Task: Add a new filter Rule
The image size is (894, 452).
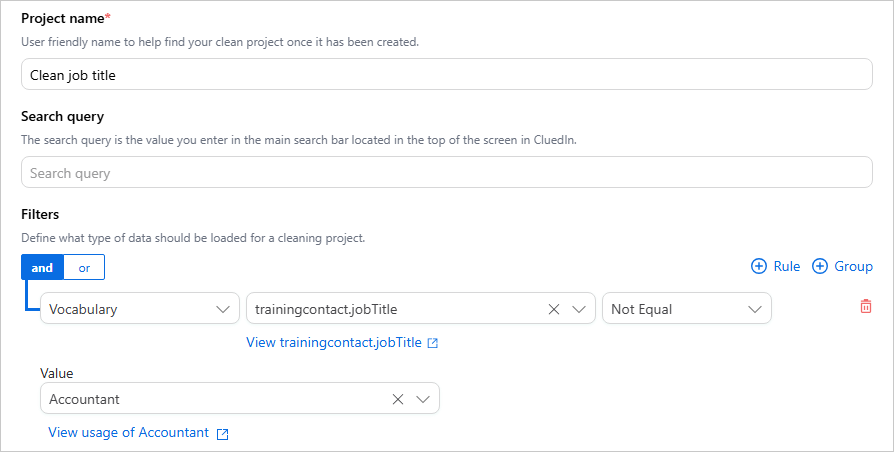Action: [775, 266]
